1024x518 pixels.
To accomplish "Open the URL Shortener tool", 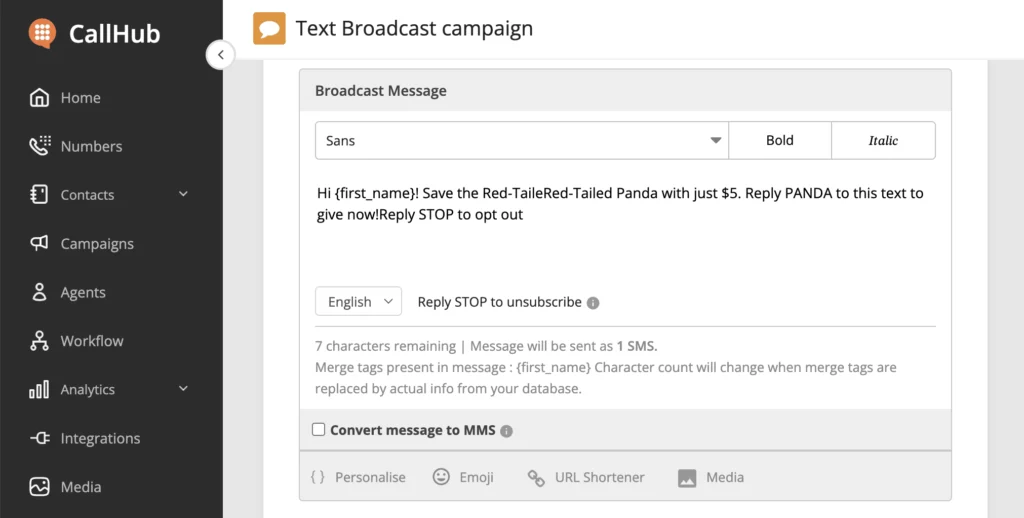I will 586,477.
